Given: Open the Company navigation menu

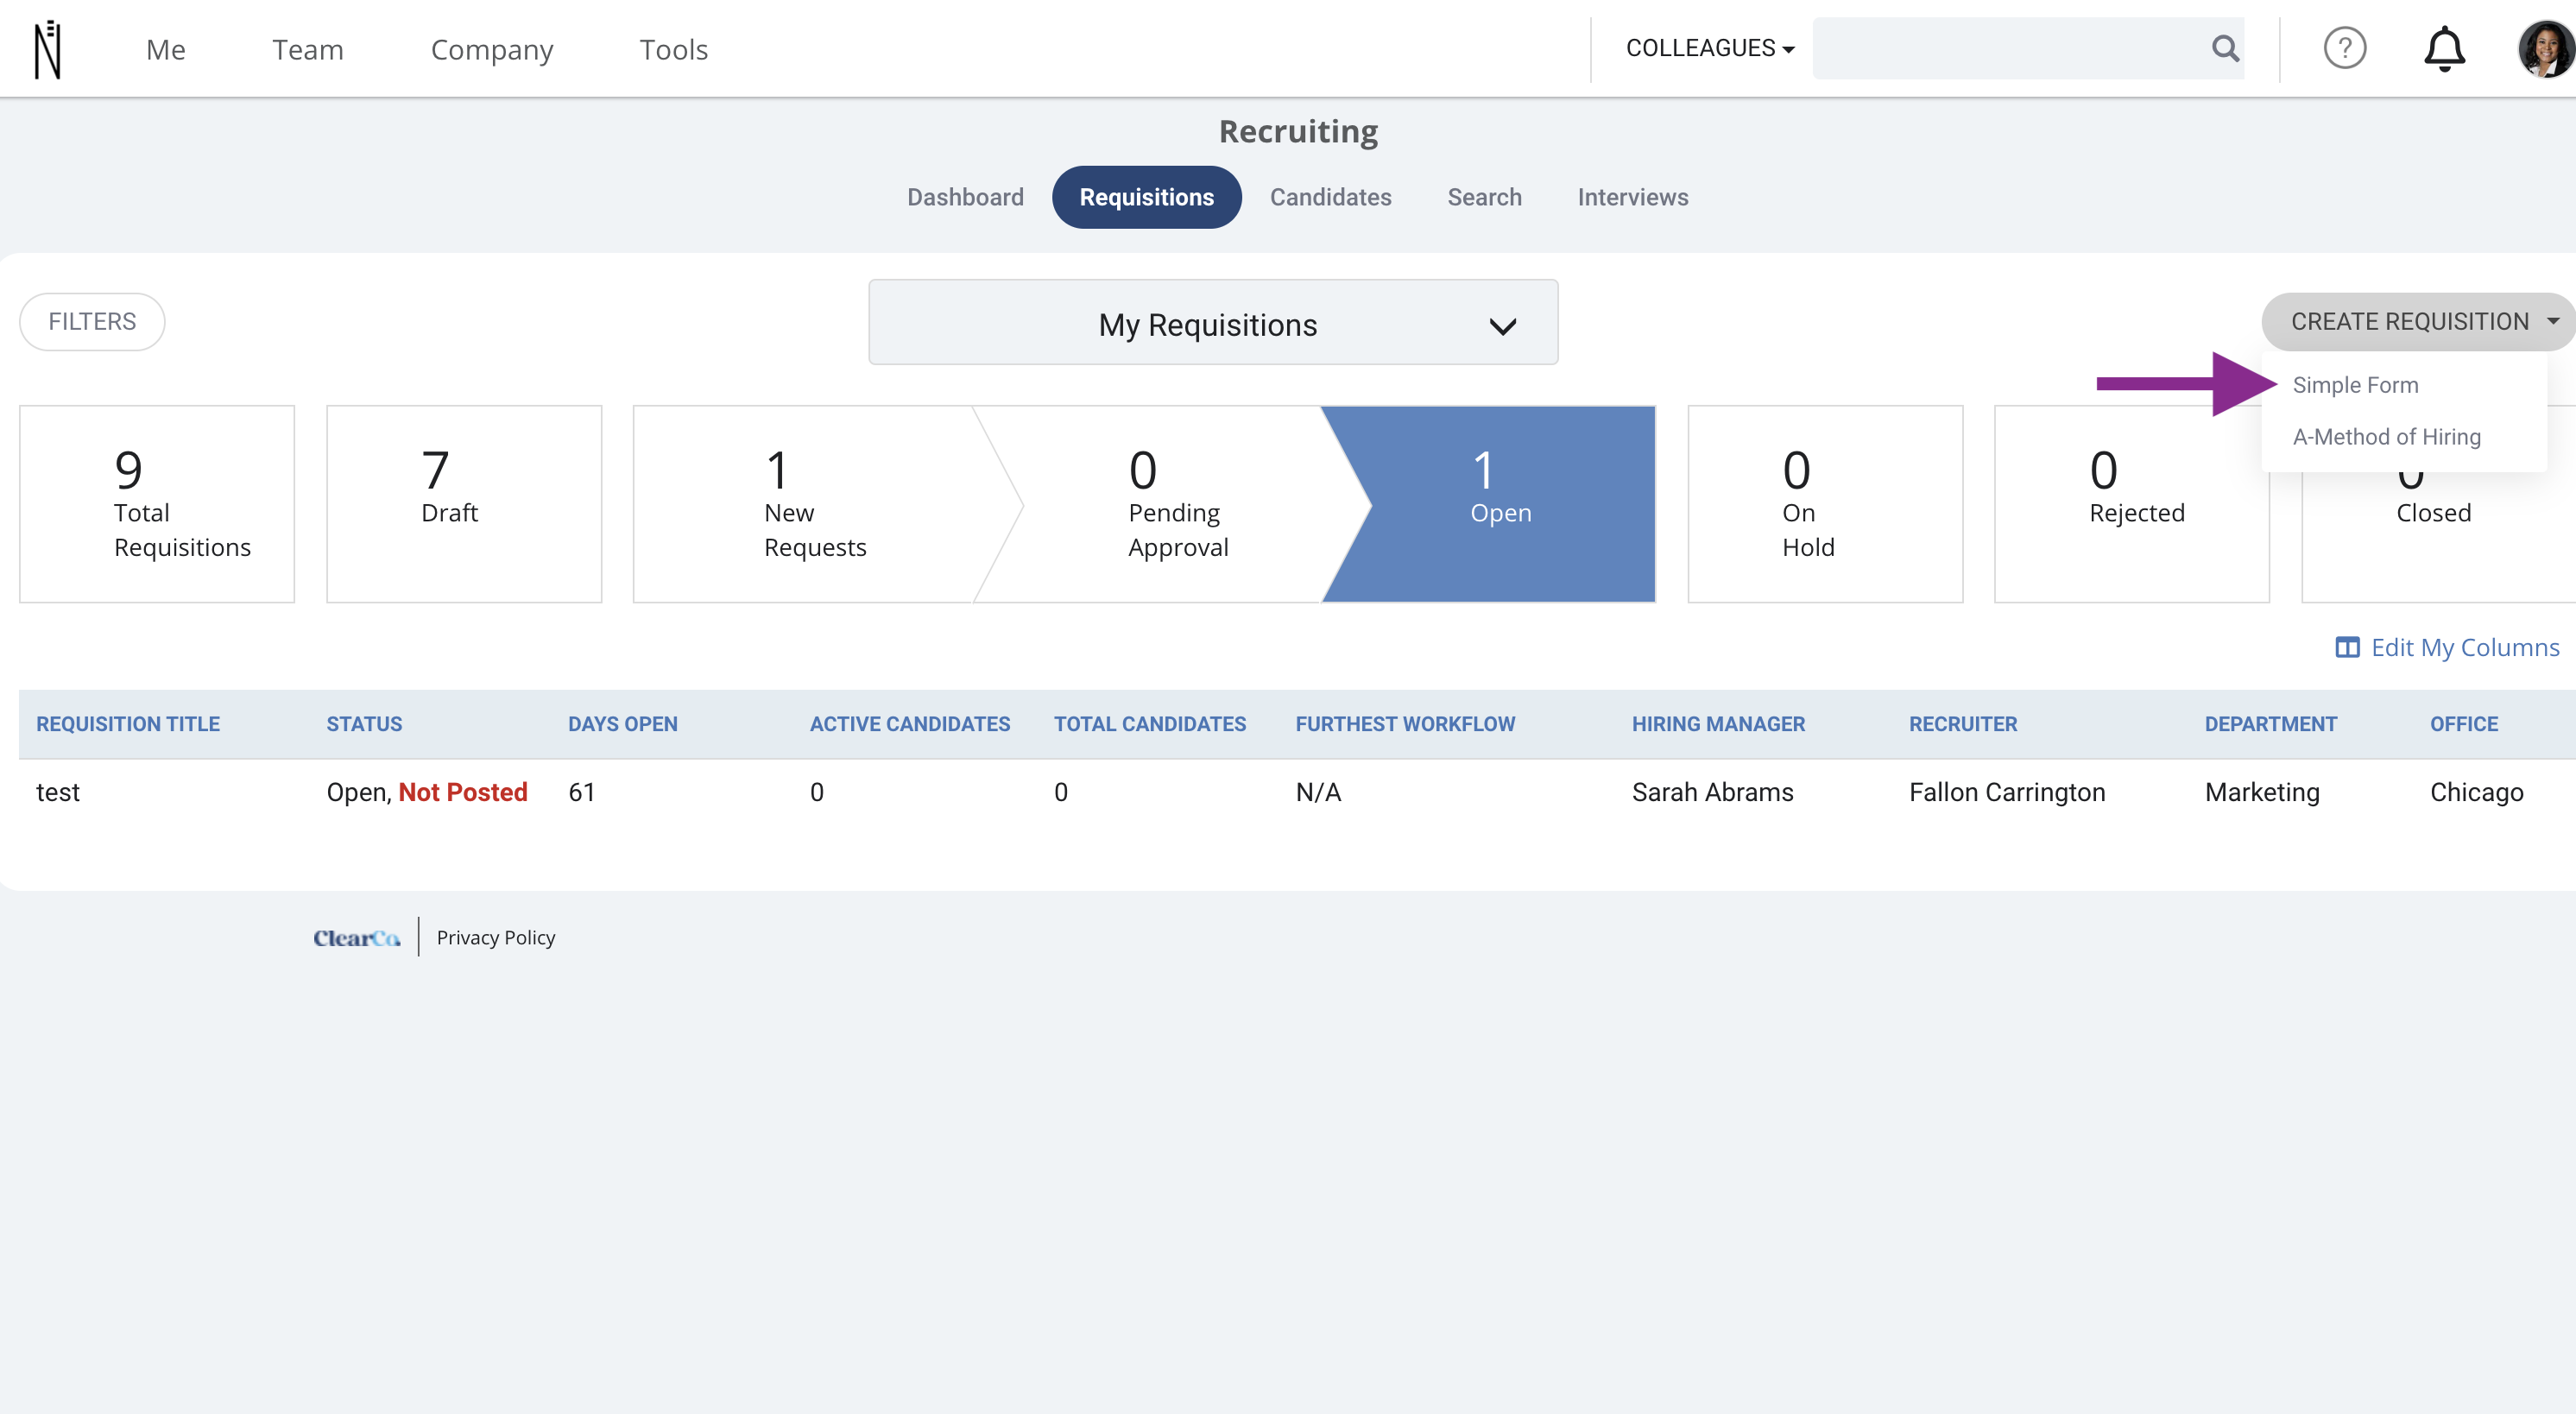Looking at the screenshot, I should [491, 49].
